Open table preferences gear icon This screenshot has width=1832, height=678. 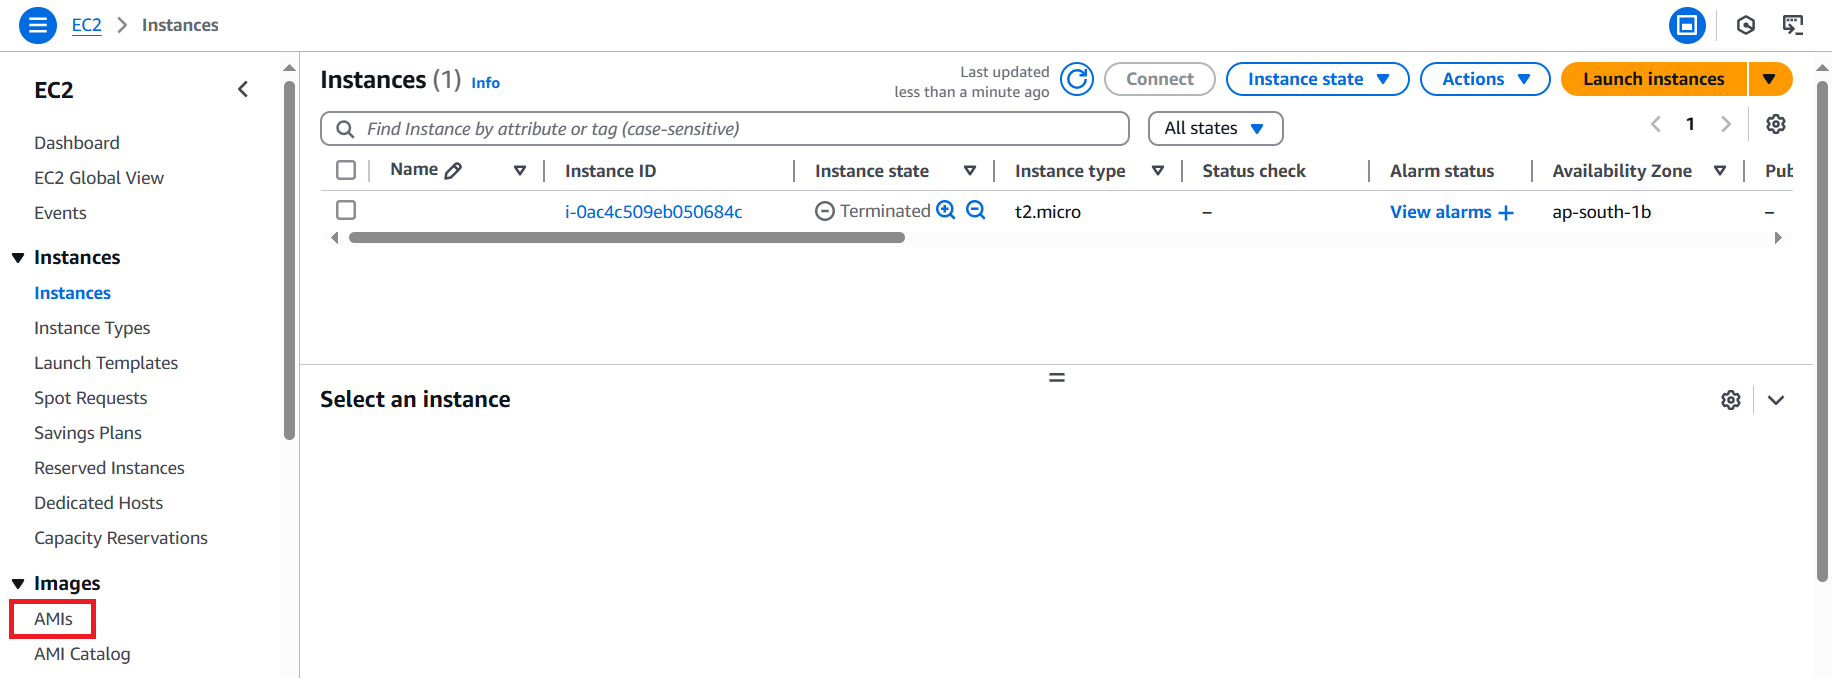tap(1776, 124)
